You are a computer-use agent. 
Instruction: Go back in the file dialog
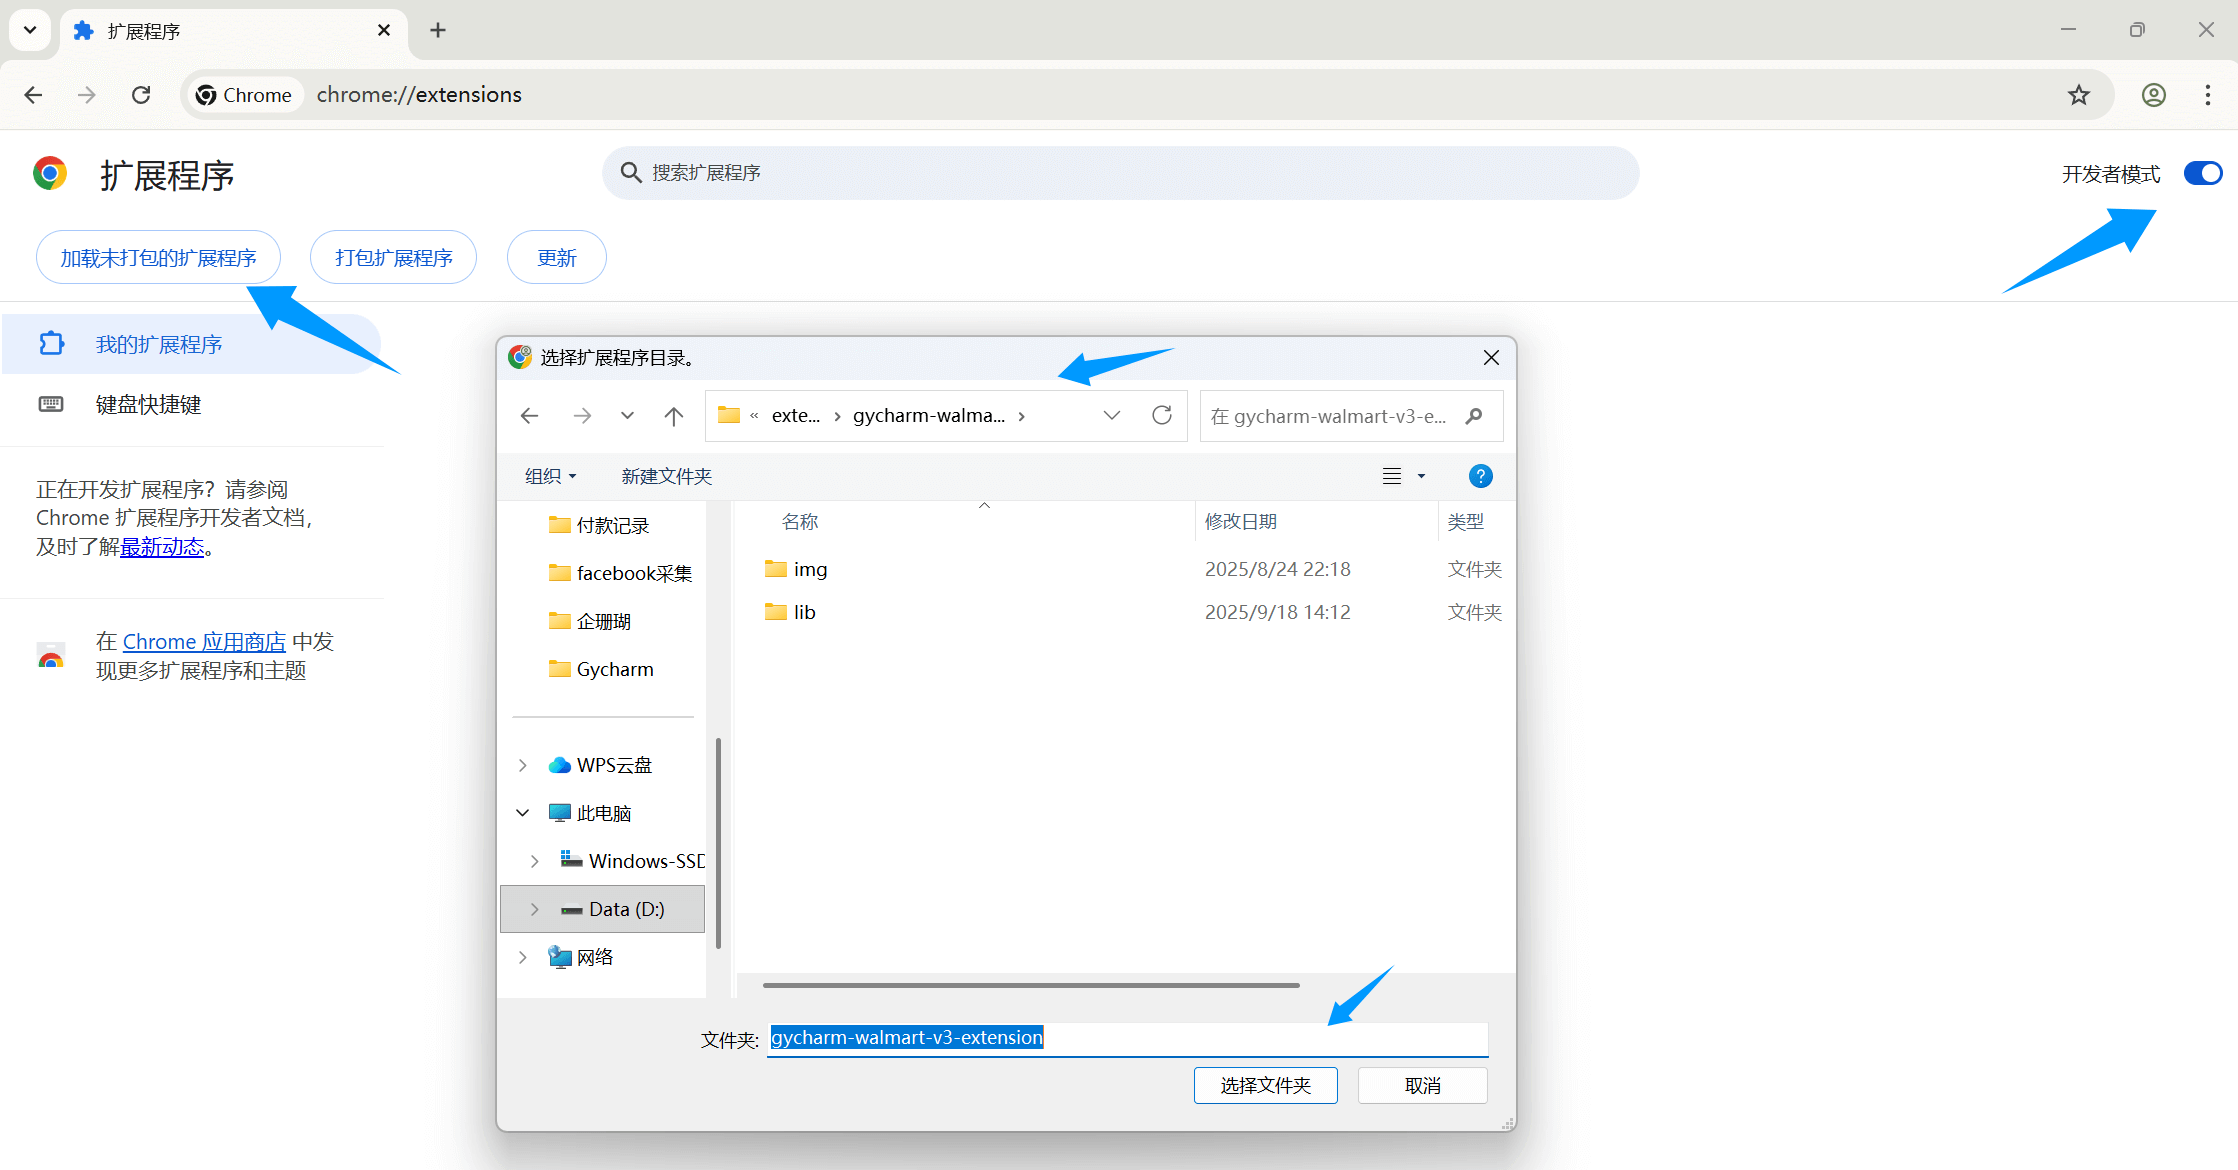(x=530, y=416)
